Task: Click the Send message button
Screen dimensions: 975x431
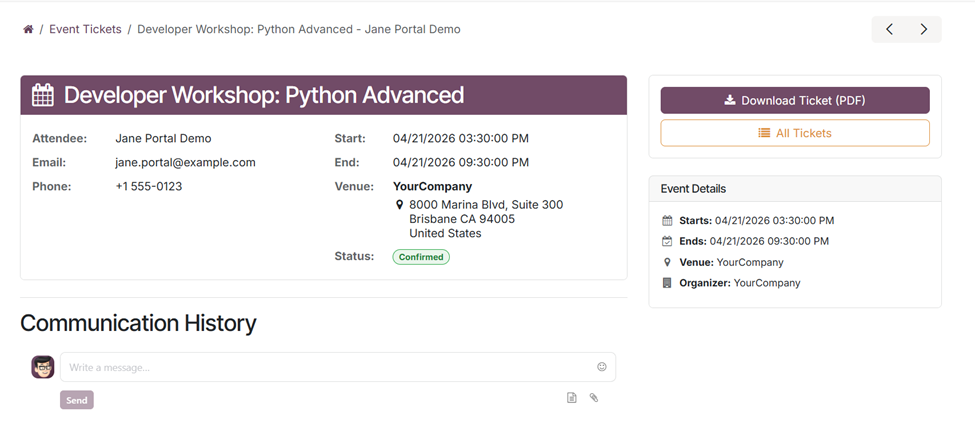Action: (x=77, y=400)
